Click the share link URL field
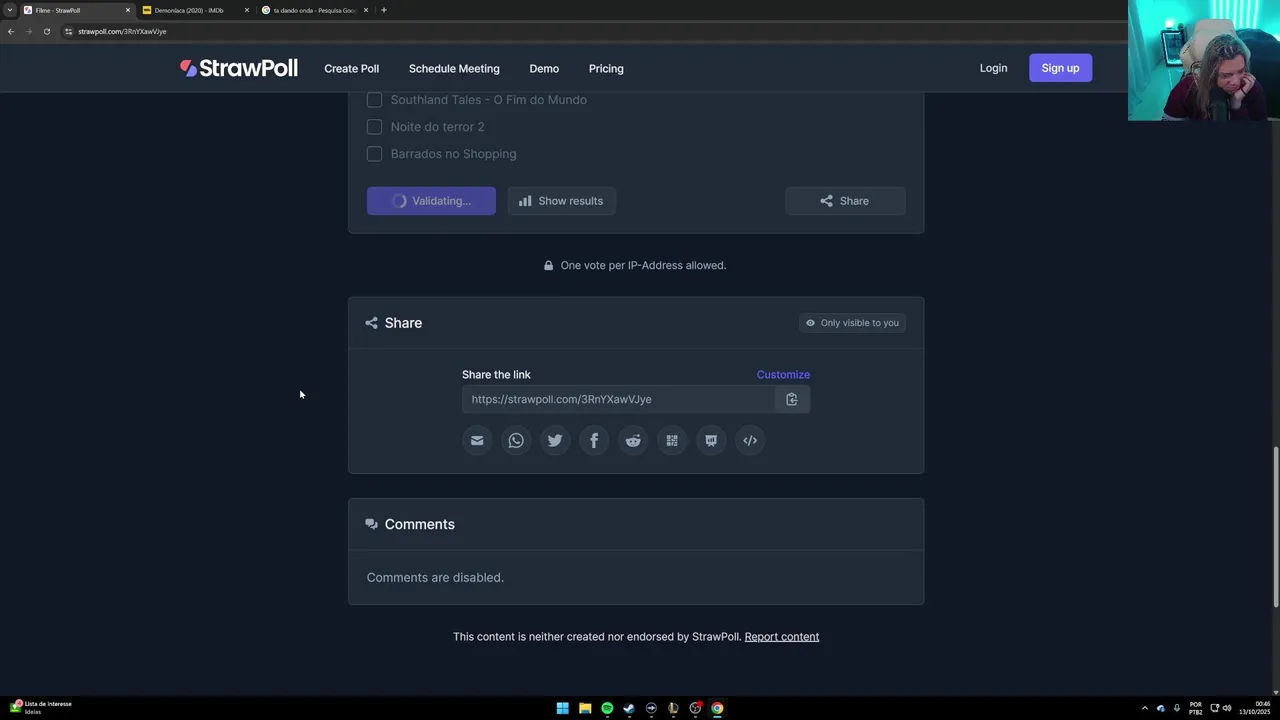Viewport: 1280px width, 720px height. 618,399
